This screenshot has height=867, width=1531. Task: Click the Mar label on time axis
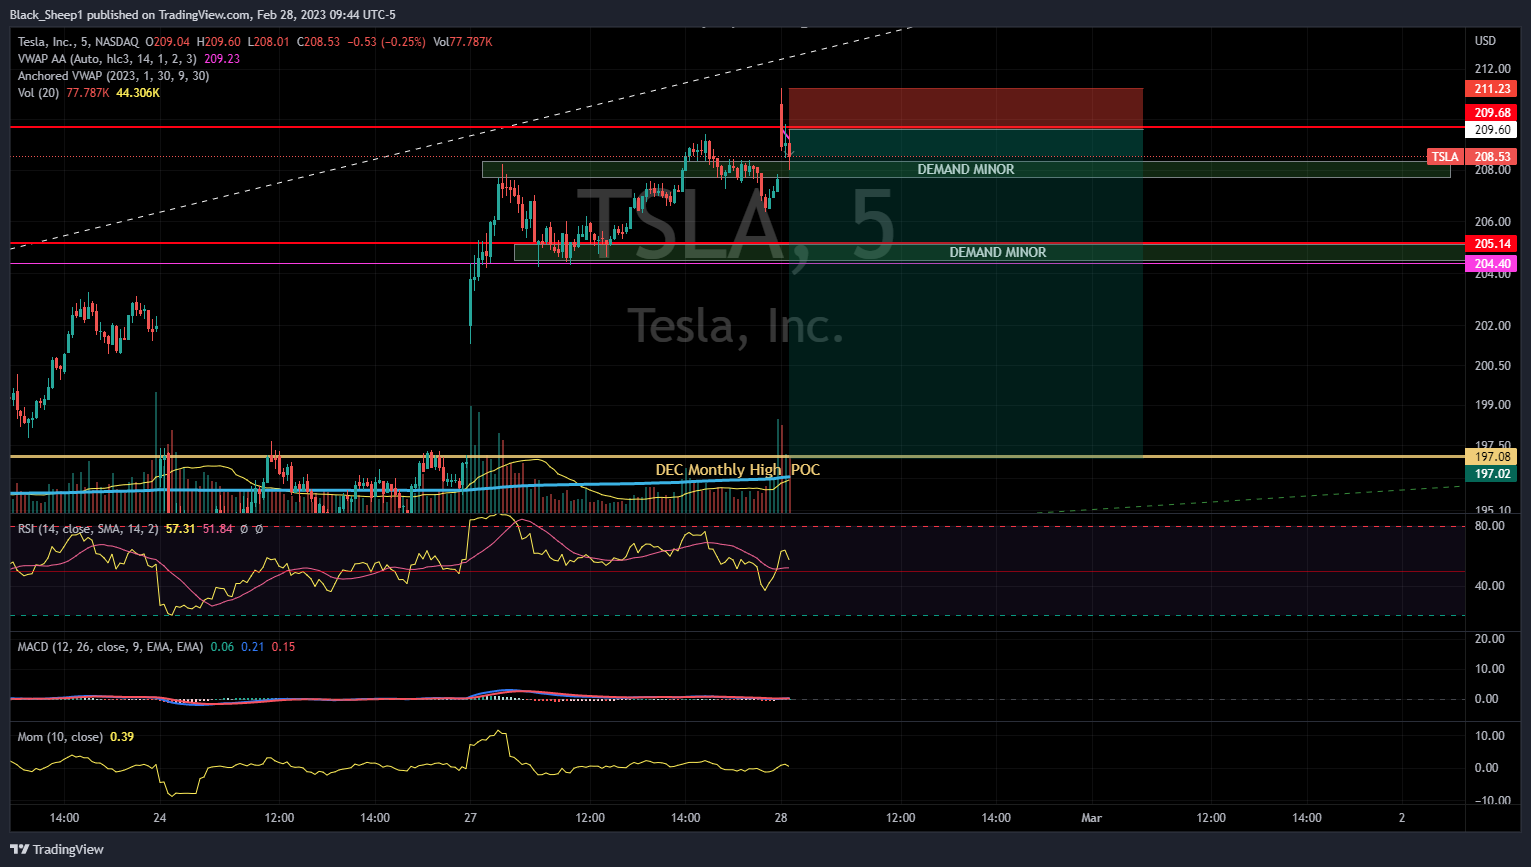tap(1091, 818)
